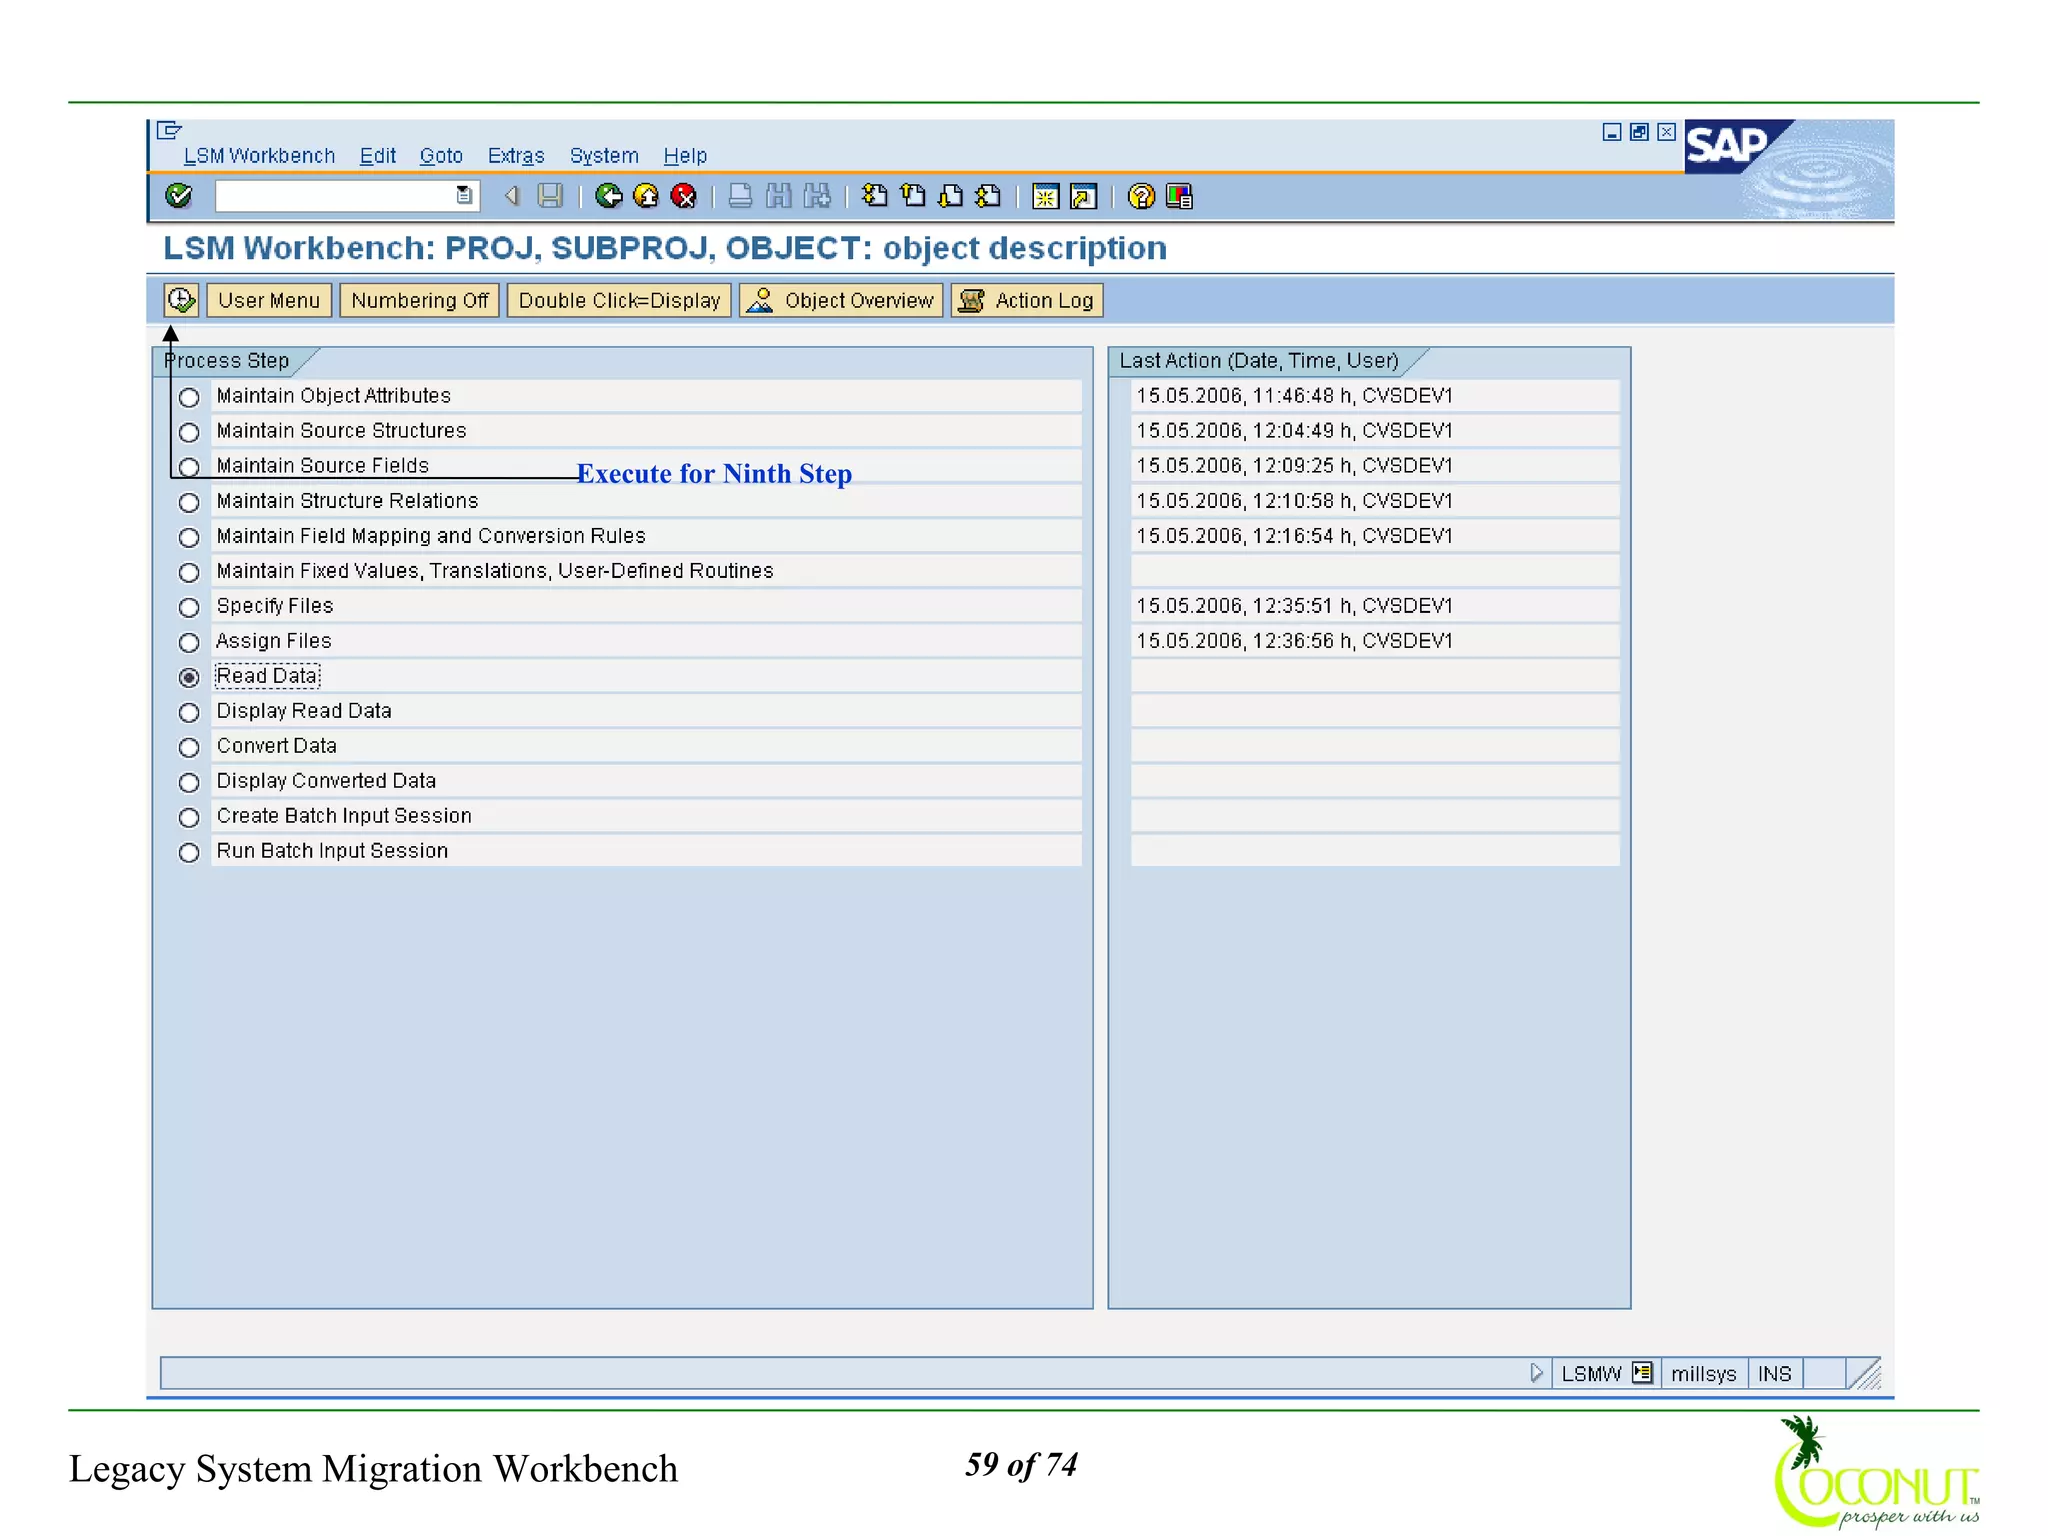Click the 15.05.2006, 12:36:56 h, CVSDEV1 entry
The height and width of the screenshot is (1536, 2048).
click(x=1375, y=641)
